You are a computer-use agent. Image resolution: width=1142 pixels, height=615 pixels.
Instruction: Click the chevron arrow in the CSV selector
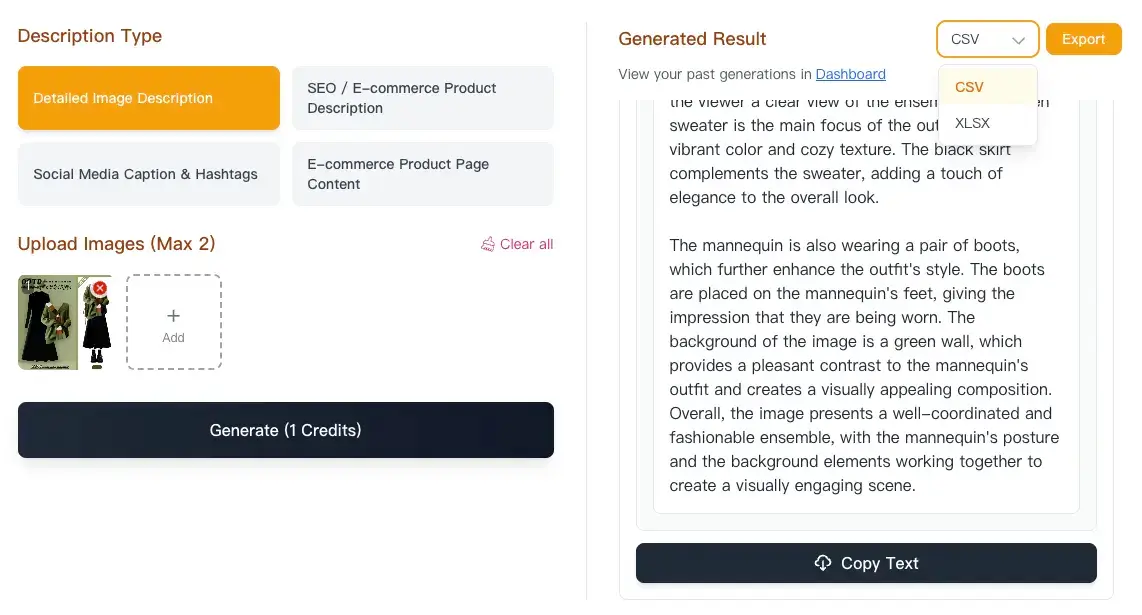tap(1019, 39)
